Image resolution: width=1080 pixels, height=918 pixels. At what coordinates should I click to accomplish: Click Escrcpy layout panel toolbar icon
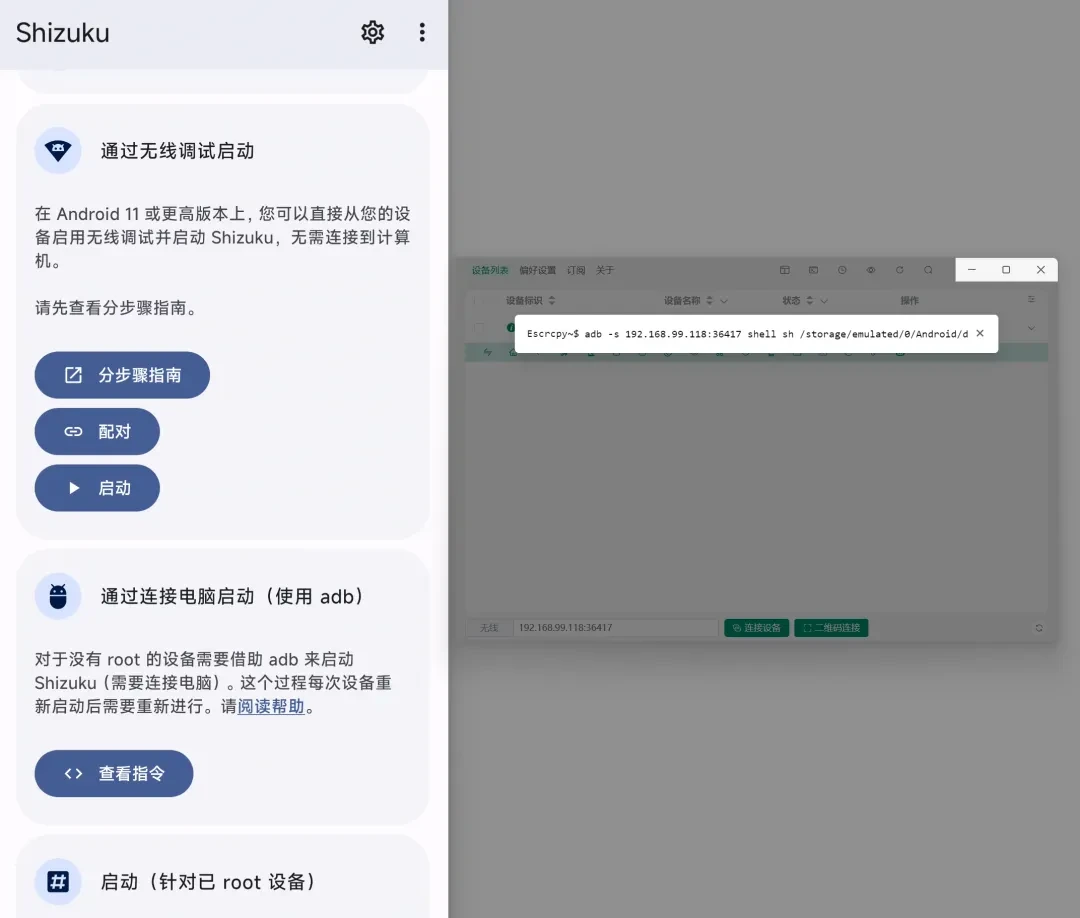pos(785,270)
